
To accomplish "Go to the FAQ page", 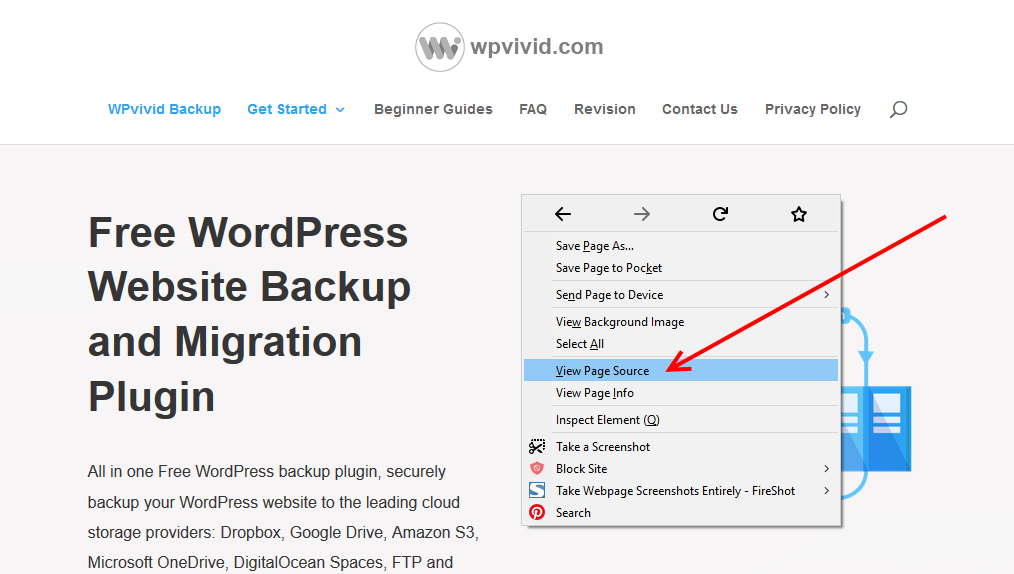I will click(533, 109).
